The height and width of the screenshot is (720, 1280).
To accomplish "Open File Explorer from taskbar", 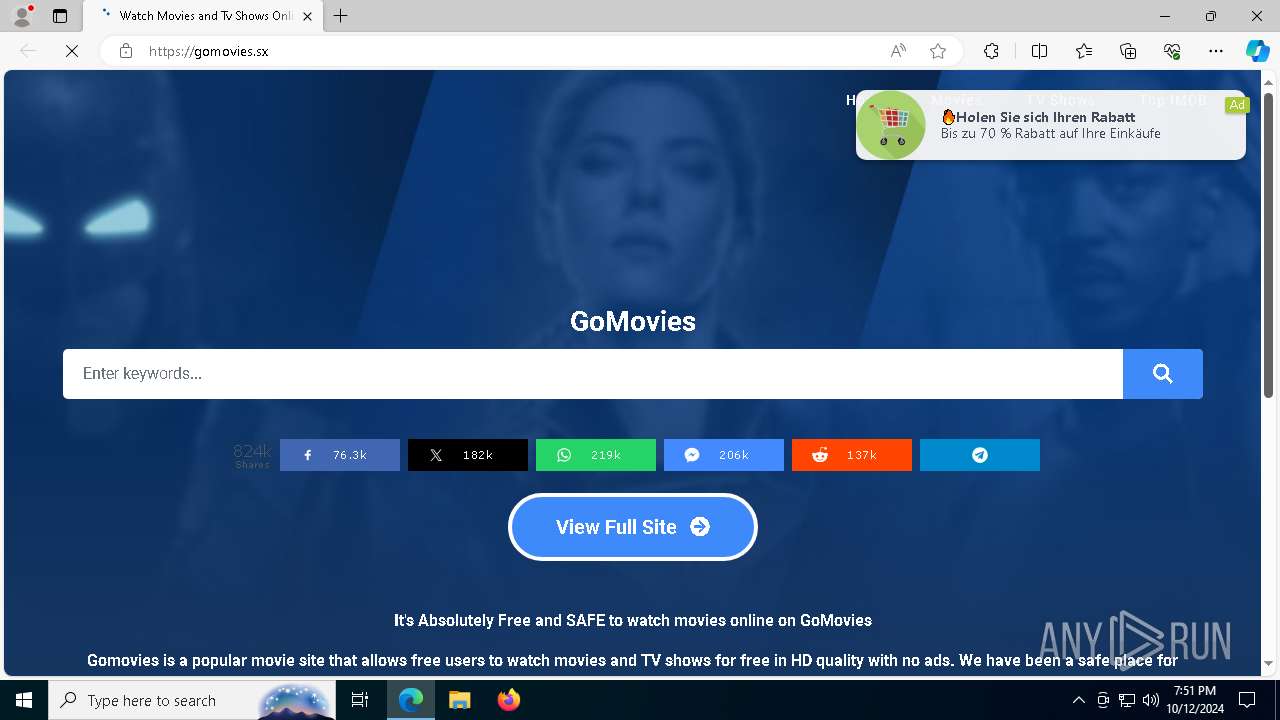I will pos(459,700).
